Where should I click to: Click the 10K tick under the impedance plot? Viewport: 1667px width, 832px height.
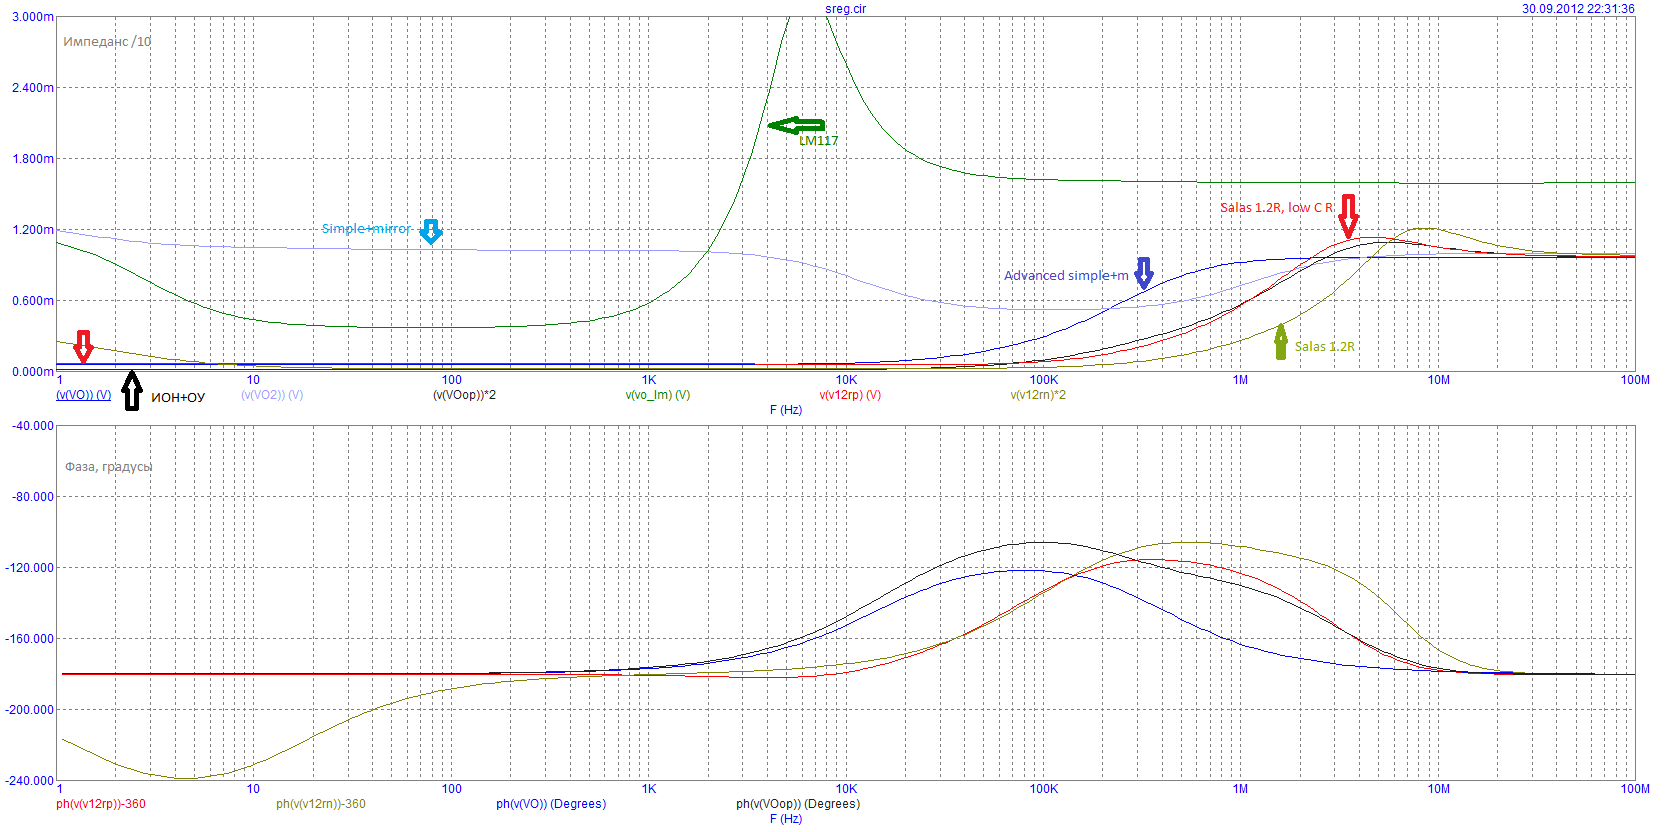point(846,380)
